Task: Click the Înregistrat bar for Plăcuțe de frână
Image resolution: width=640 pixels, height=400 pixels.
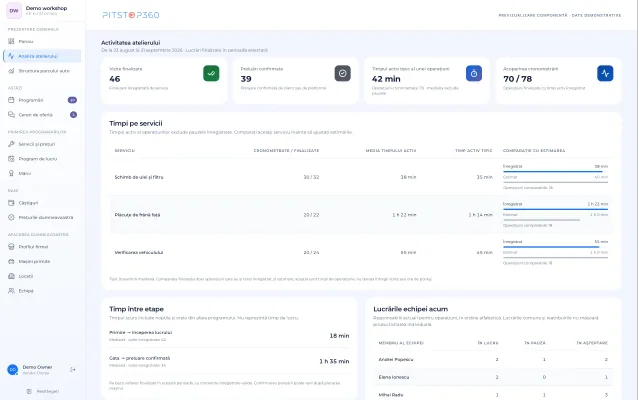Action: (x=555, y=207)
